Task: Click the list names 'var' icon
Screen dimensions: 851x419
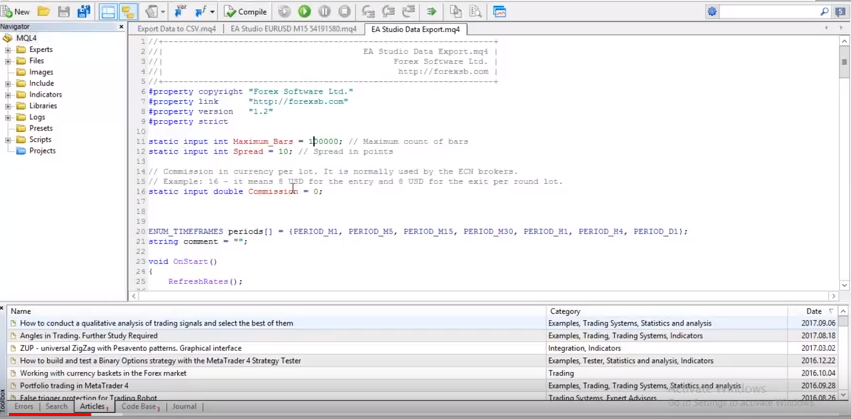Action: click(181, 11)
